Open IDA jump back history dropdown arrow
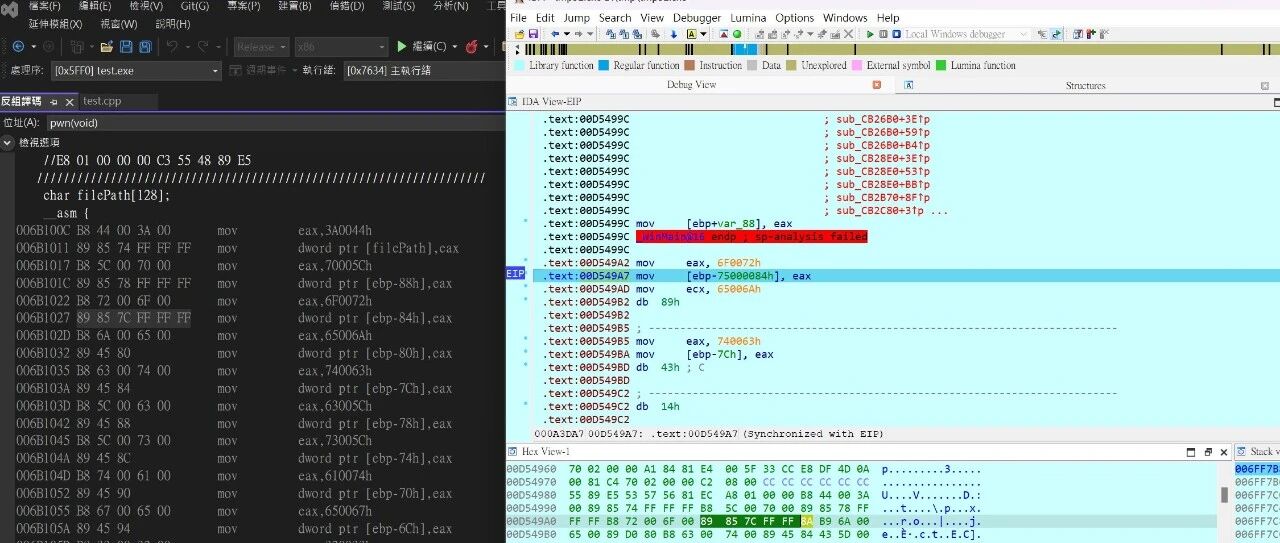Viewport: 1280px width, 543px height. 566,34
